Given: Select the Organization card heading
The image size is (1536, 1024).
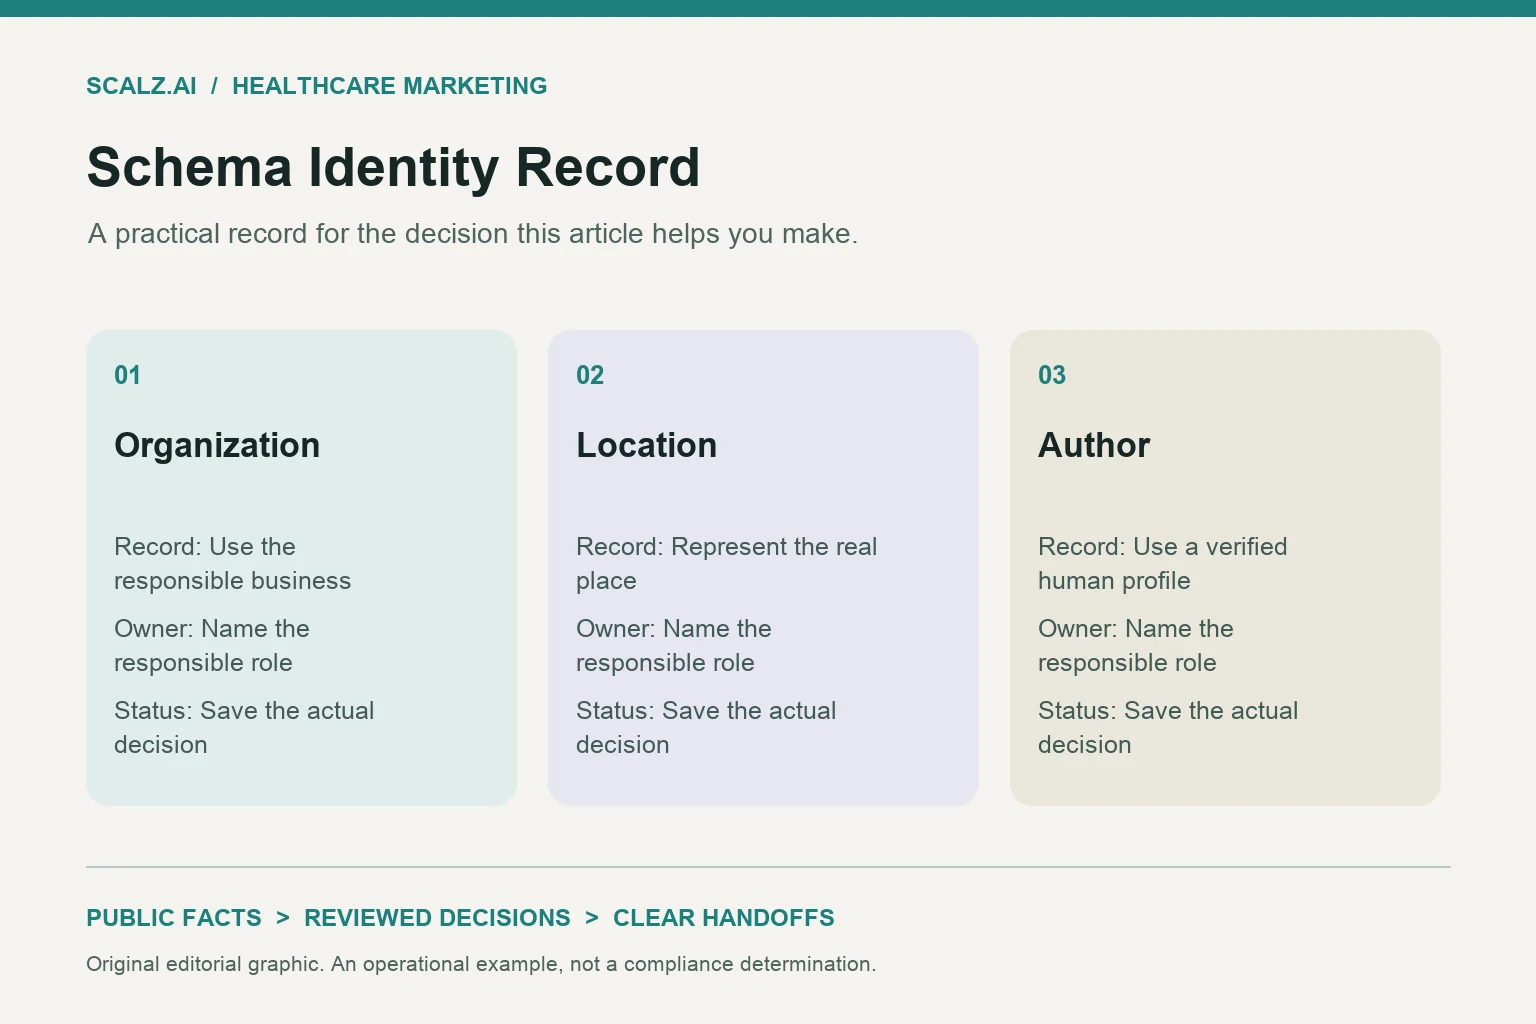Looking at the screenshot, I should click(217, 445).
